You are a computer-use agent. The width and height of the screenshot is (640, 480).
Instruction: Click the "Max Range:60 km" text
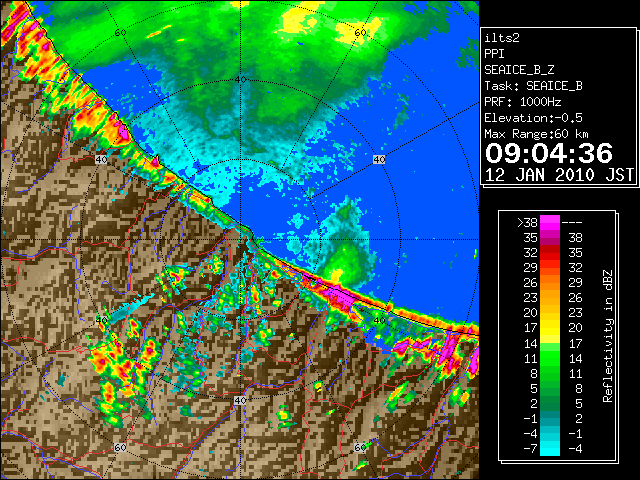pyautogui.click(x=537, y=134)
